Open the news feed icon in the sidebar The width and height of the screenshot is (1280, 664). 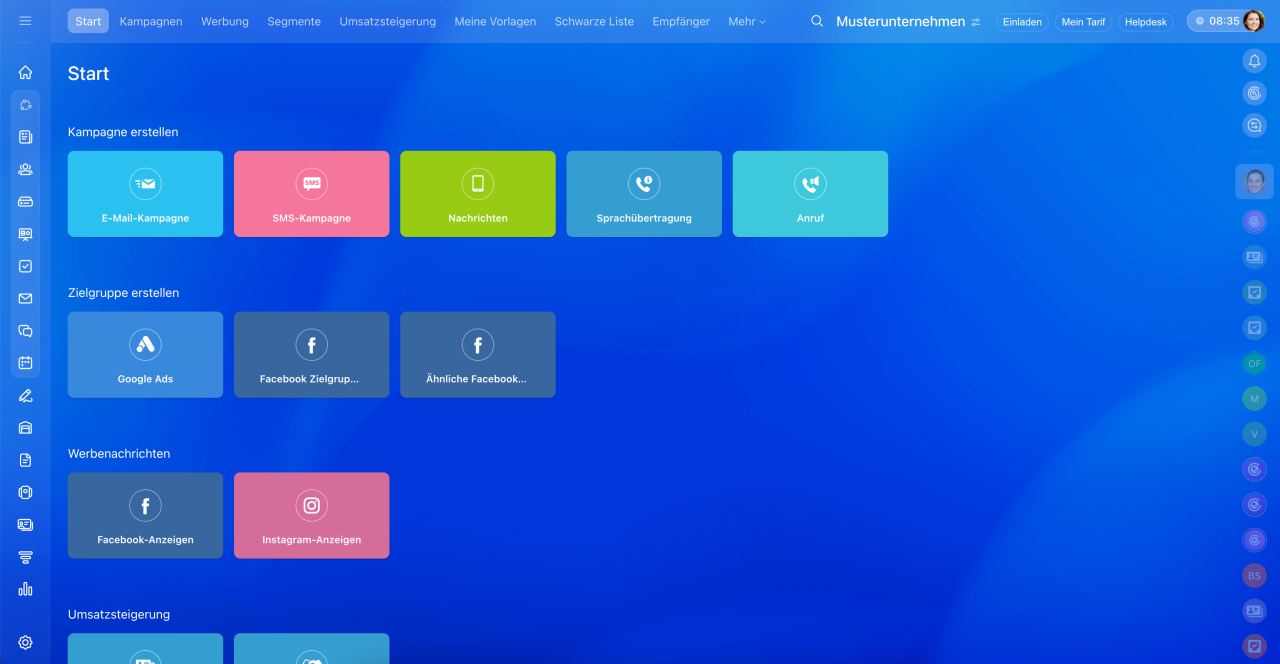[x=25, y=137]
